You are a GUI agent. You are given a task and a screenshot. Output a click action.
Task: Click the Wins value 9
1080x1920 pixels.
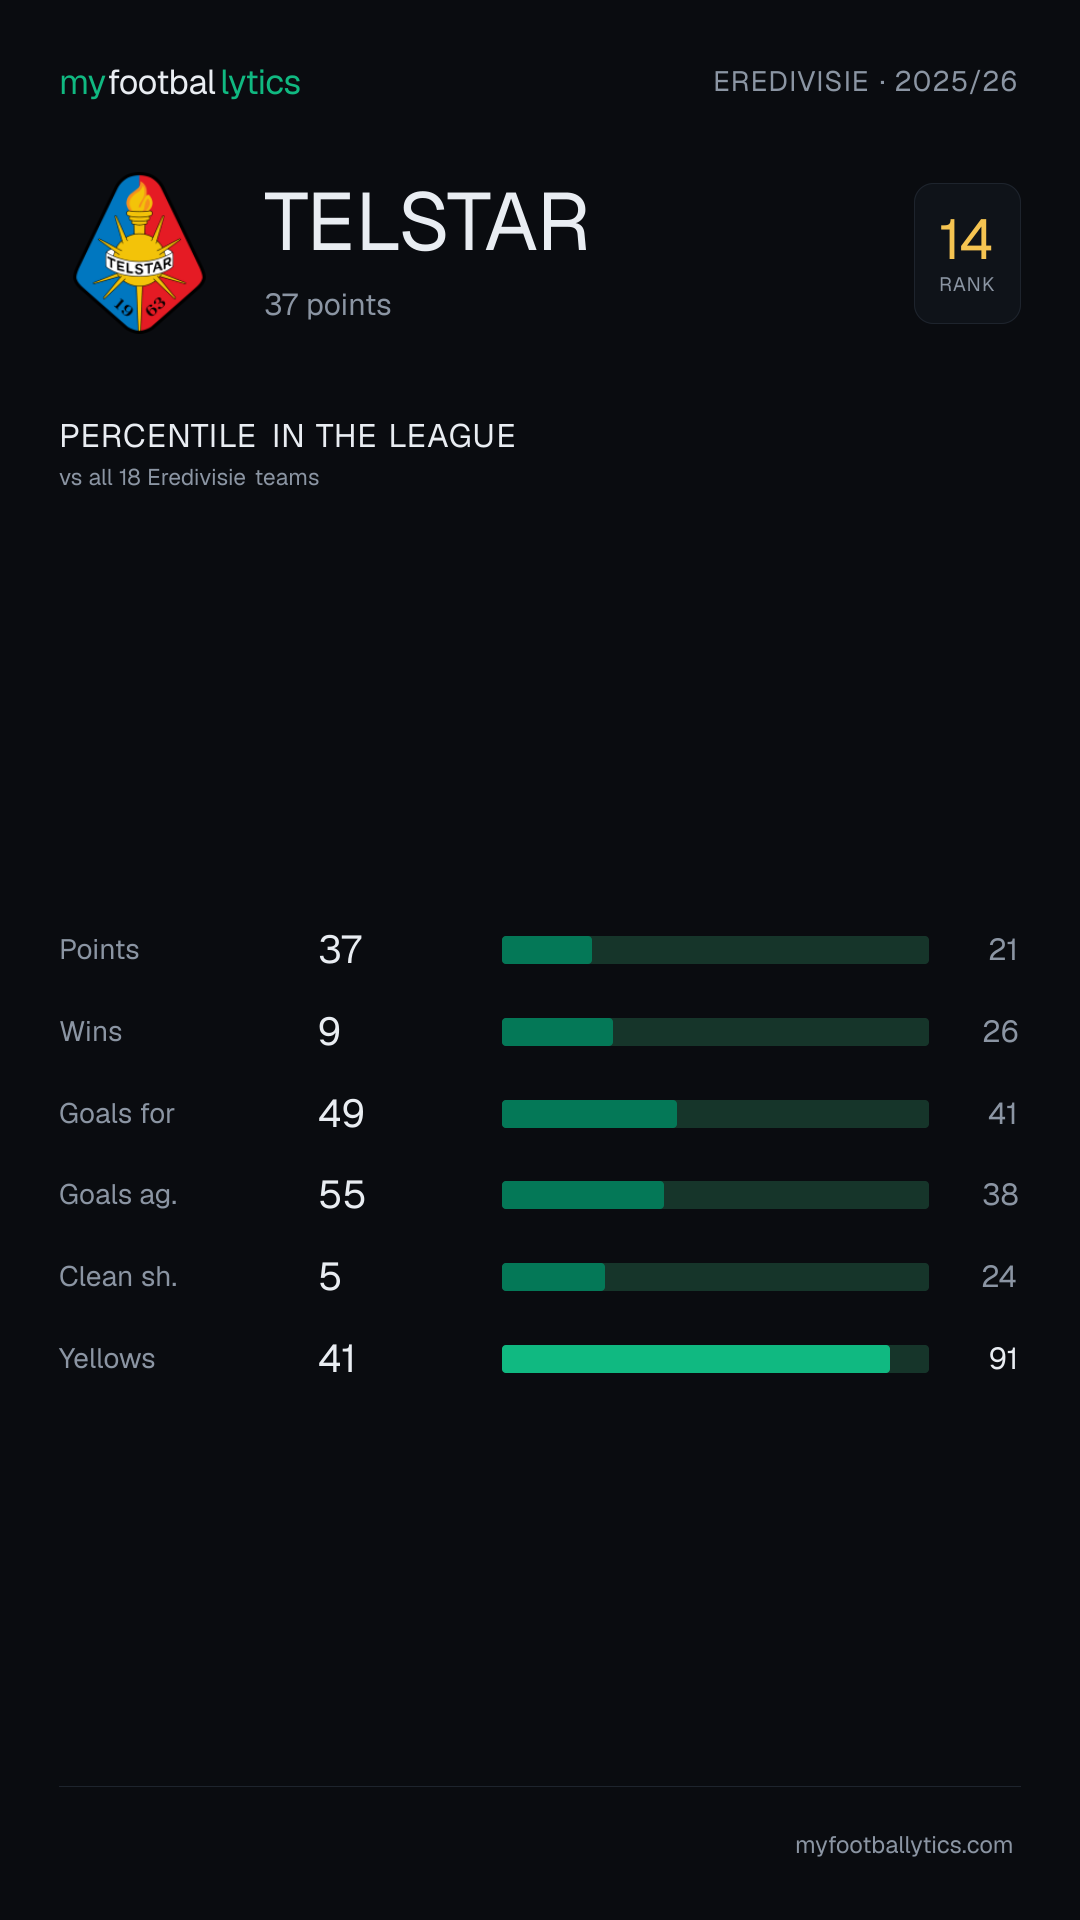pyautogui.click(x=329, y=1032)
